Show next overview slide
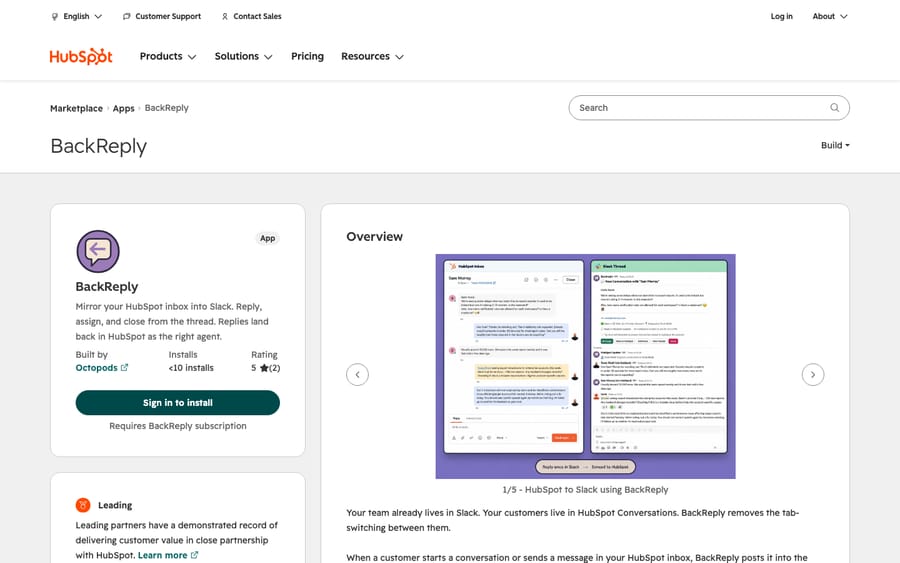This screenshot has height=563, width=900. 813,375
